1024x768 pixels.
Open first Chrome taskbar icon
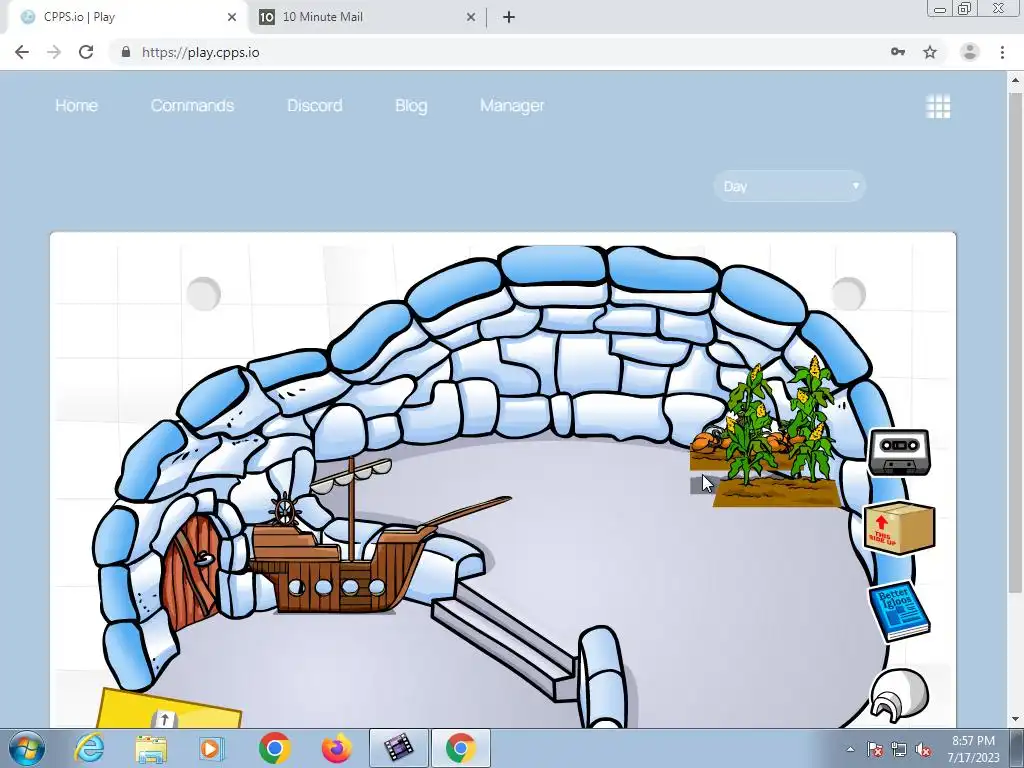click(x=274, y=748)
